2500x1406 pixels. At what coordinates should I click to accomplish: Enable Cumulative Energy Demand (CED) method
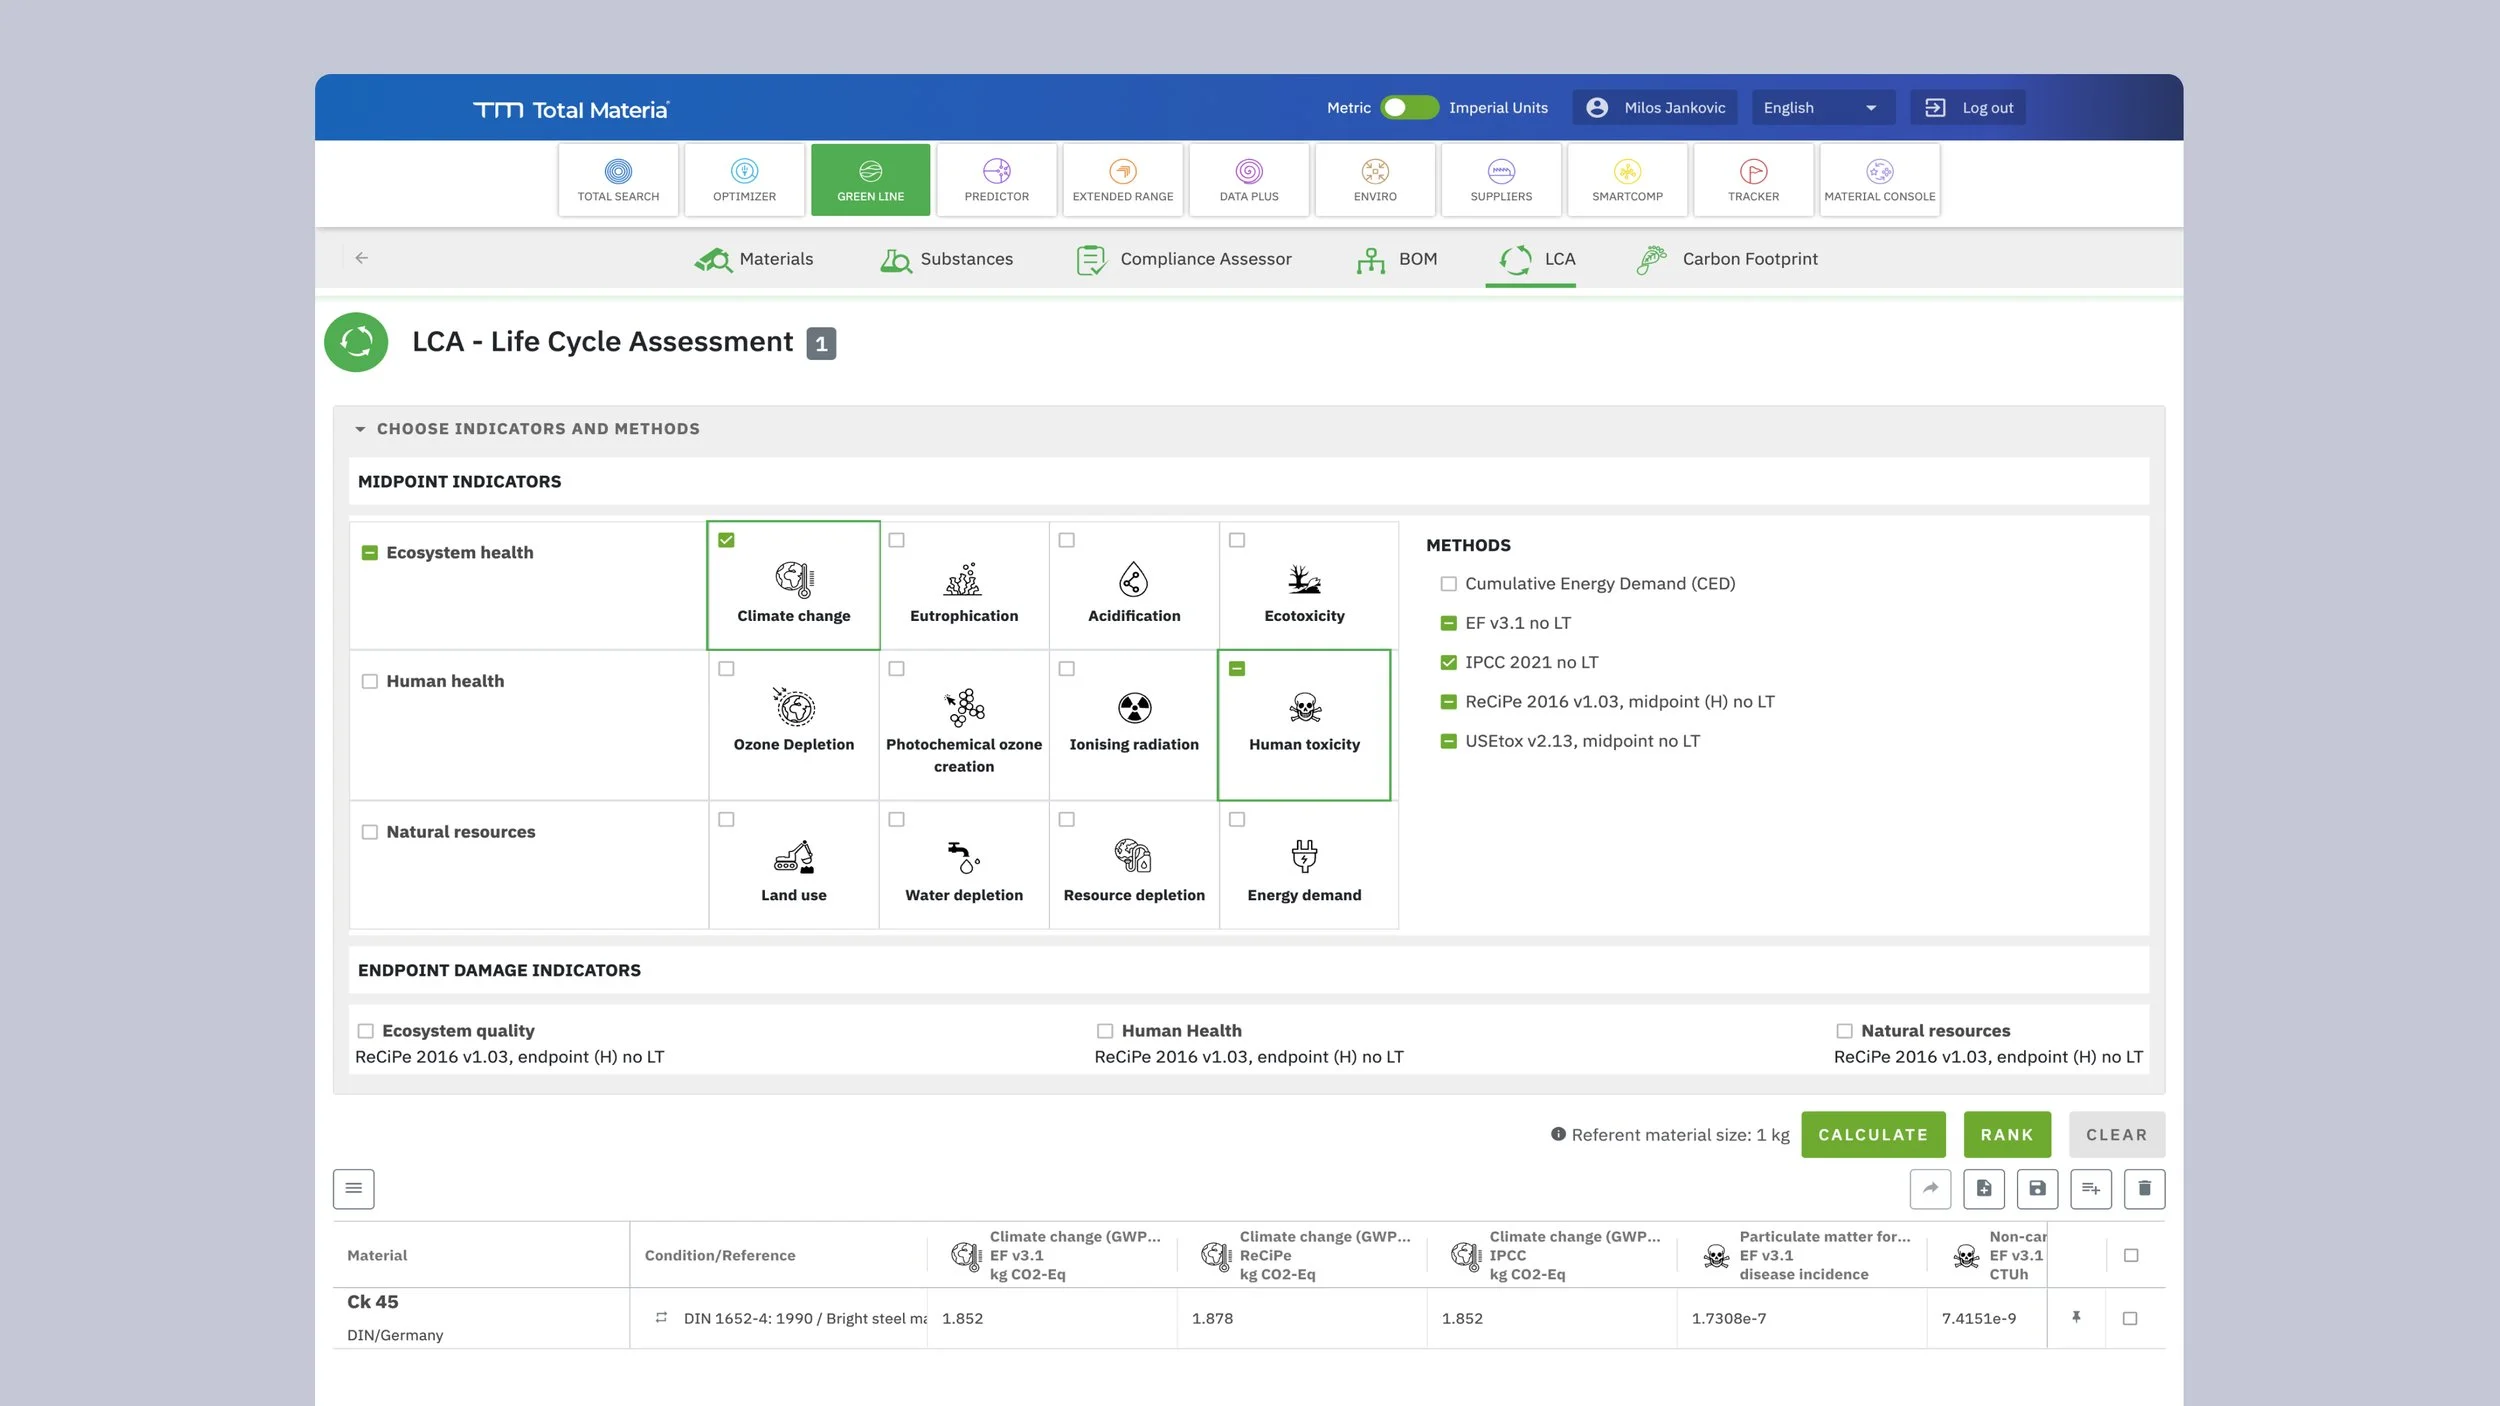1448,584
